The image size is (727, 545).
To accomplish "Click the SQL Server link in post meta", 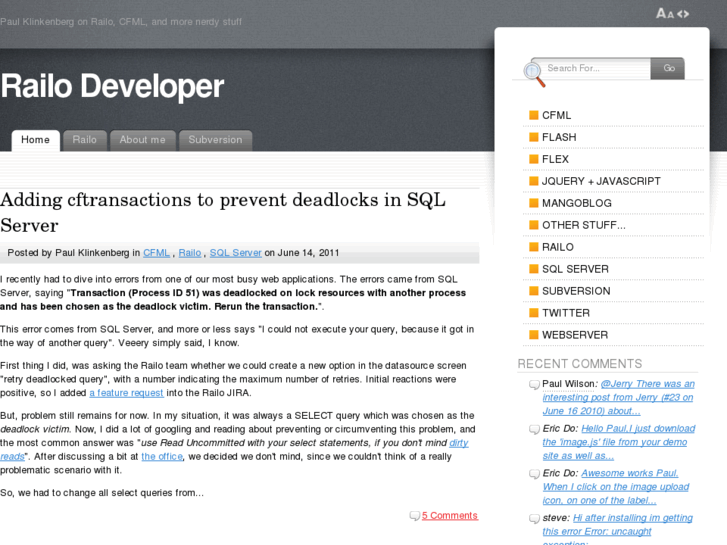I will point(236,253).
